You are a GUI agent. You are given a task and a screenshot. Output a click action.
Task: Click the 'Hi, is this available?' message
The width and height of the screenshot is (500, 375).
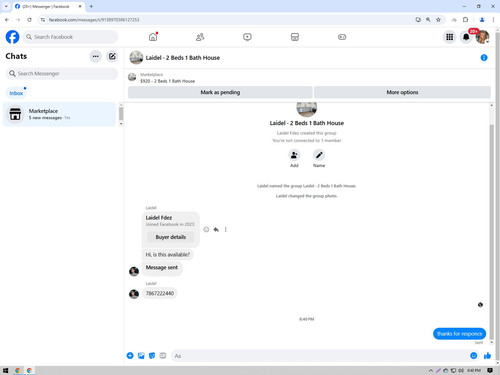point(168,254)
